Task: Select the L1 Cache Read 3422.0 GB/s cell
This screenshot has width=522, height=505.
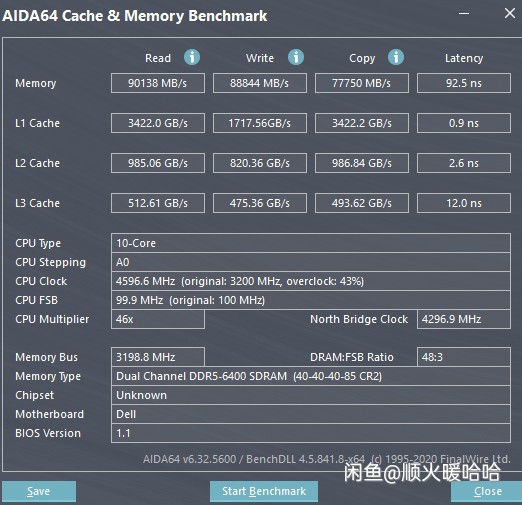Action: click(158, 123)
